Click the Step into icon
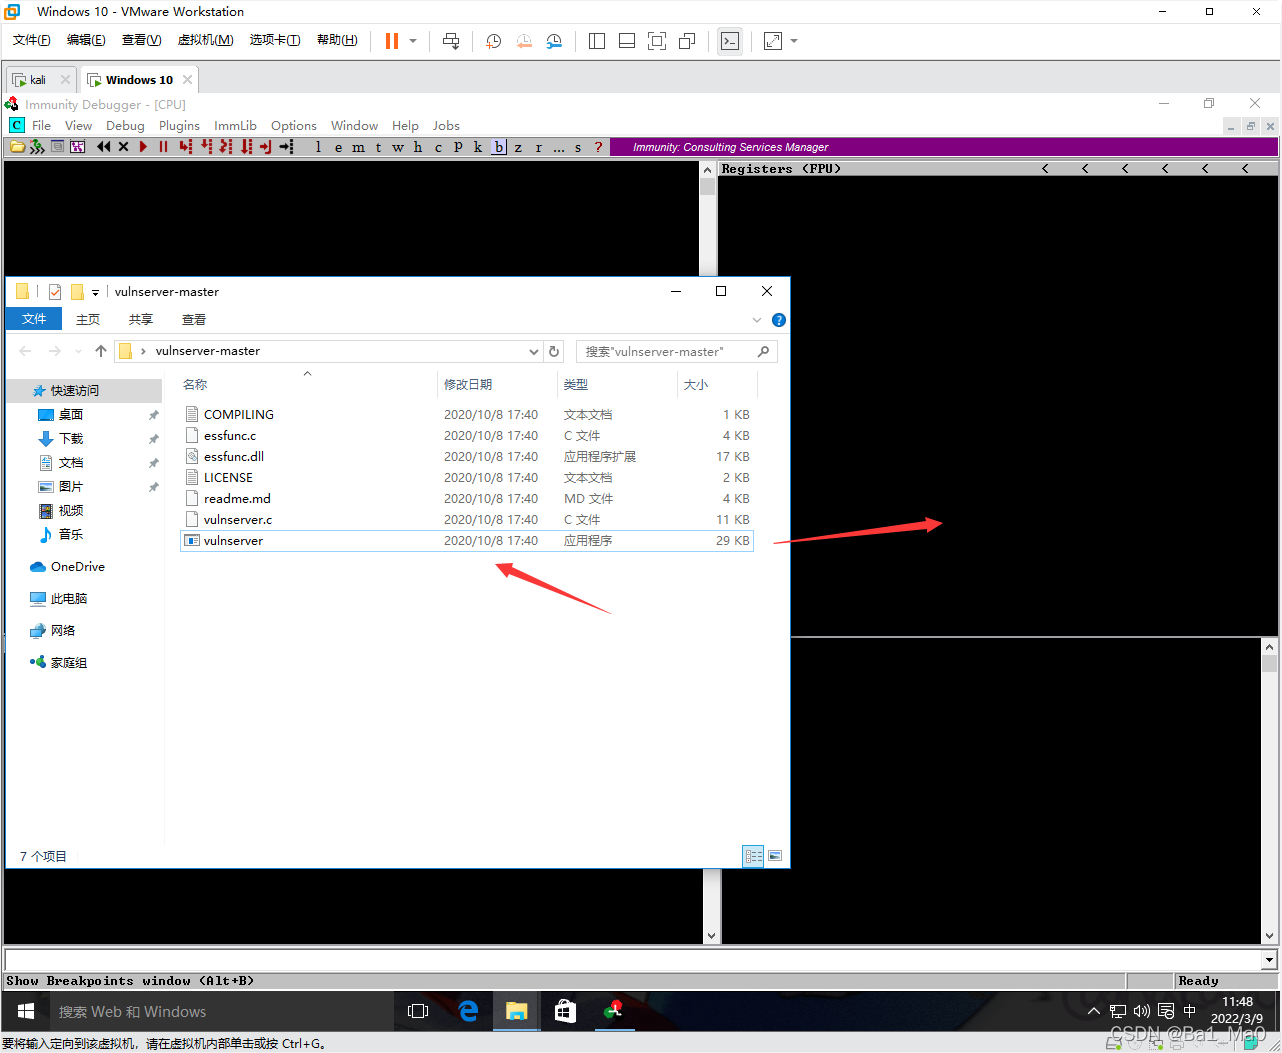The width and height of the screenshot is (1282, 1053). [x=185, y=147]
